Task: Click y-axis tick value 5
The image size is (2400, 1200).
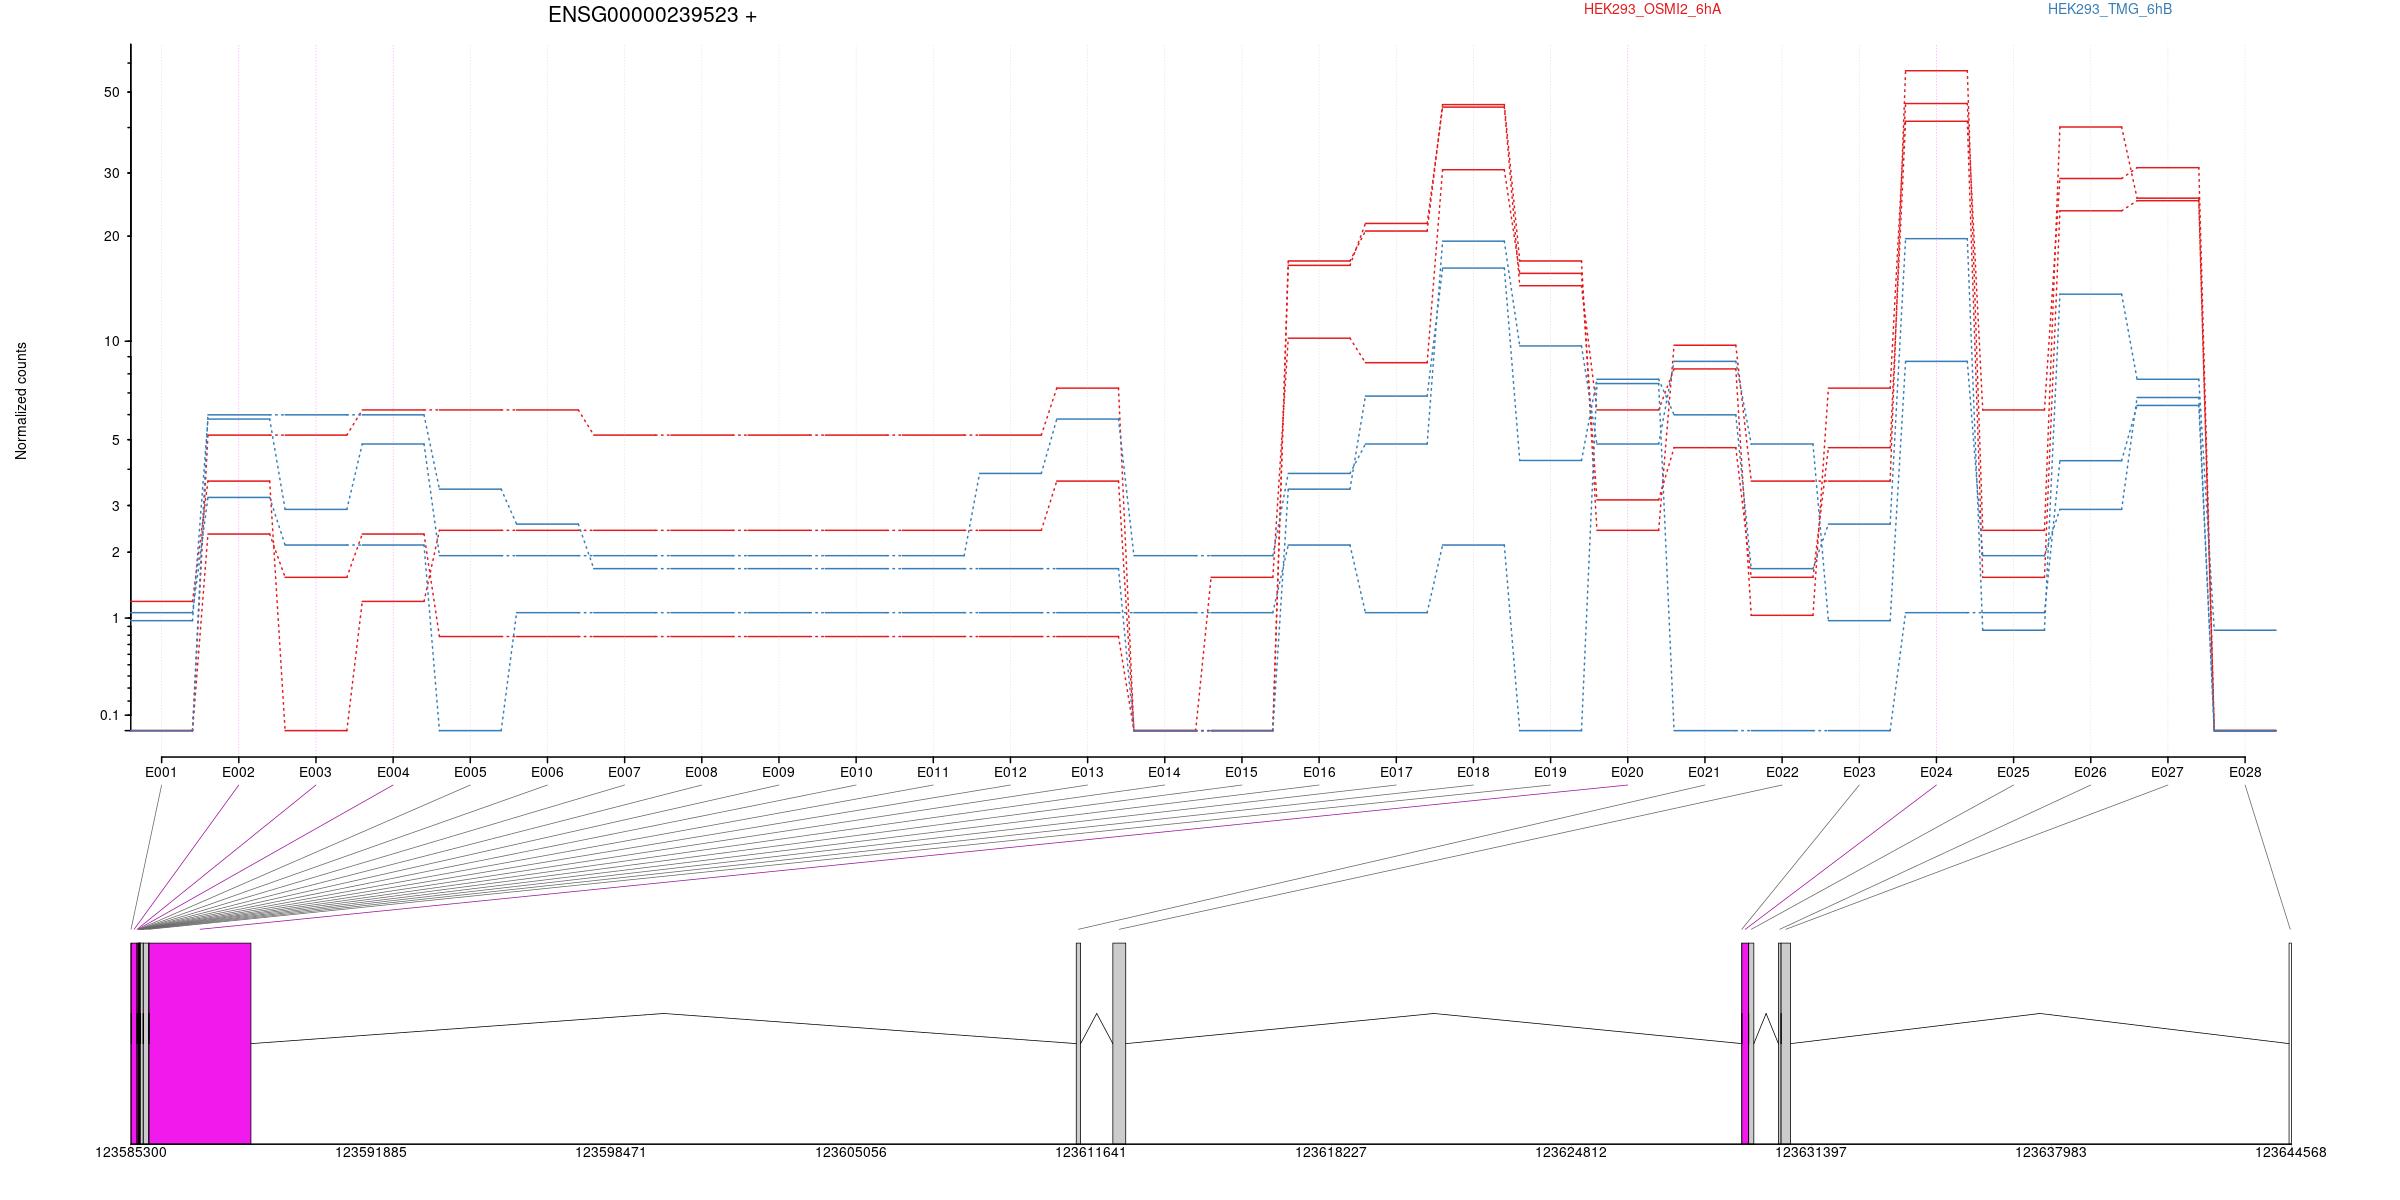Action: (x=115, y=440)
